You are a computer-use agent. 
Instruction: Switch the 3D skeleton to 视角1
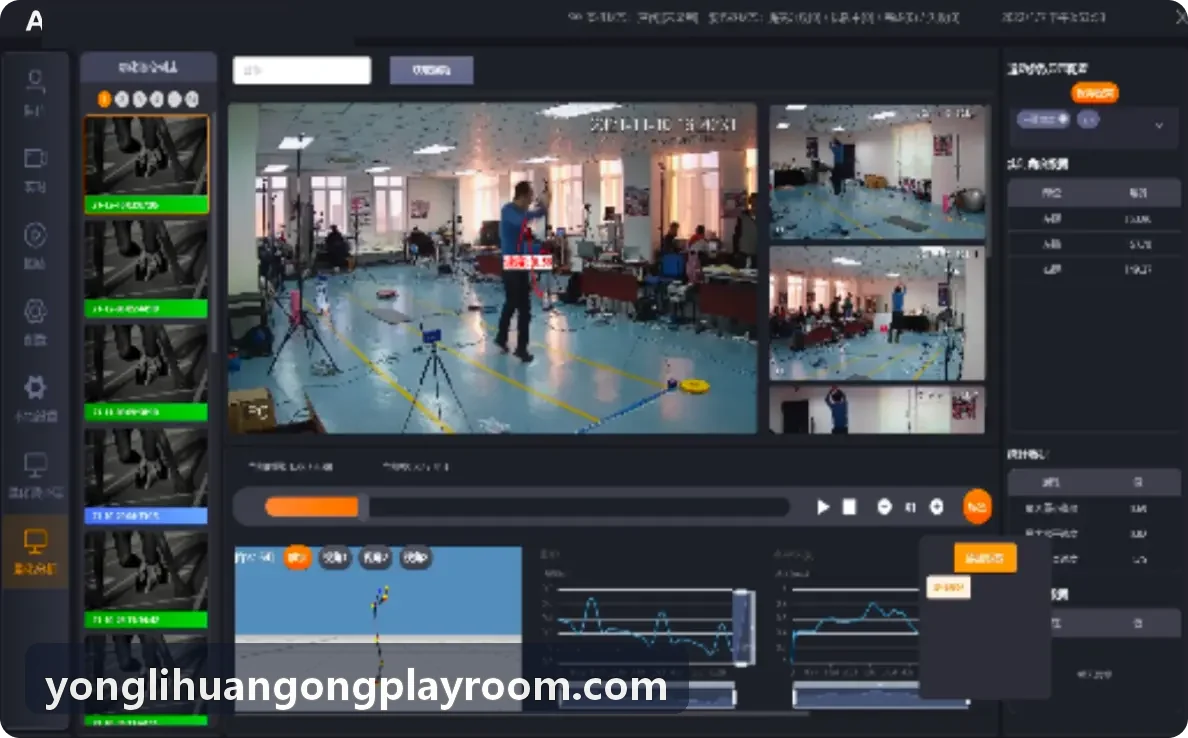click(335, 558)
